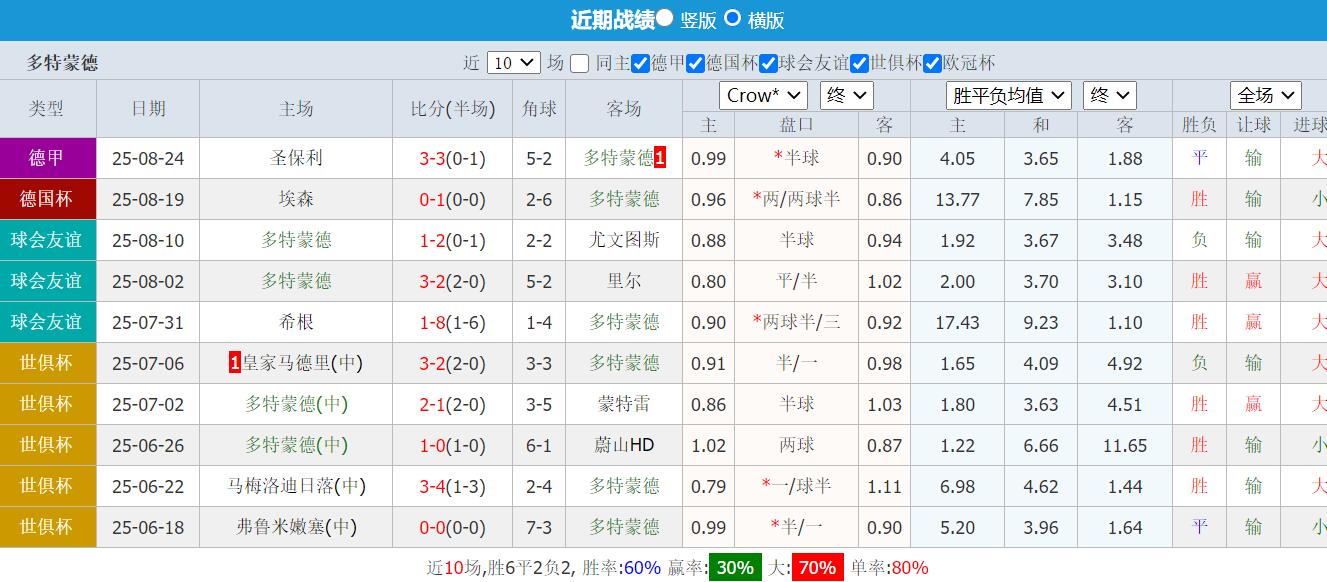The image size is (1327, 582).
Task: Disable the 球会友谊 filter
Action: (769, 62)
